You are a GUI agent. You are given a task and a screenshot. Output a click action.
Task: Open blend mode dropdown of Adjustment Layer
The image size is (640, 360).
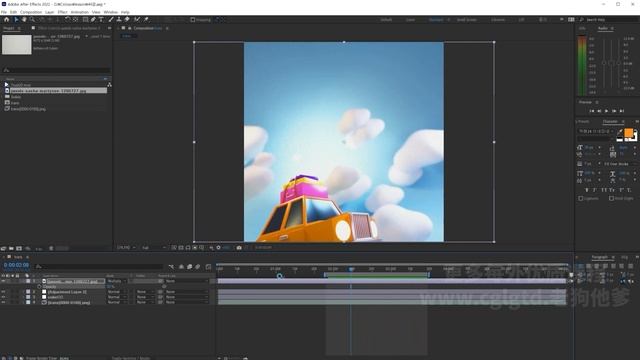click(117, 292)
